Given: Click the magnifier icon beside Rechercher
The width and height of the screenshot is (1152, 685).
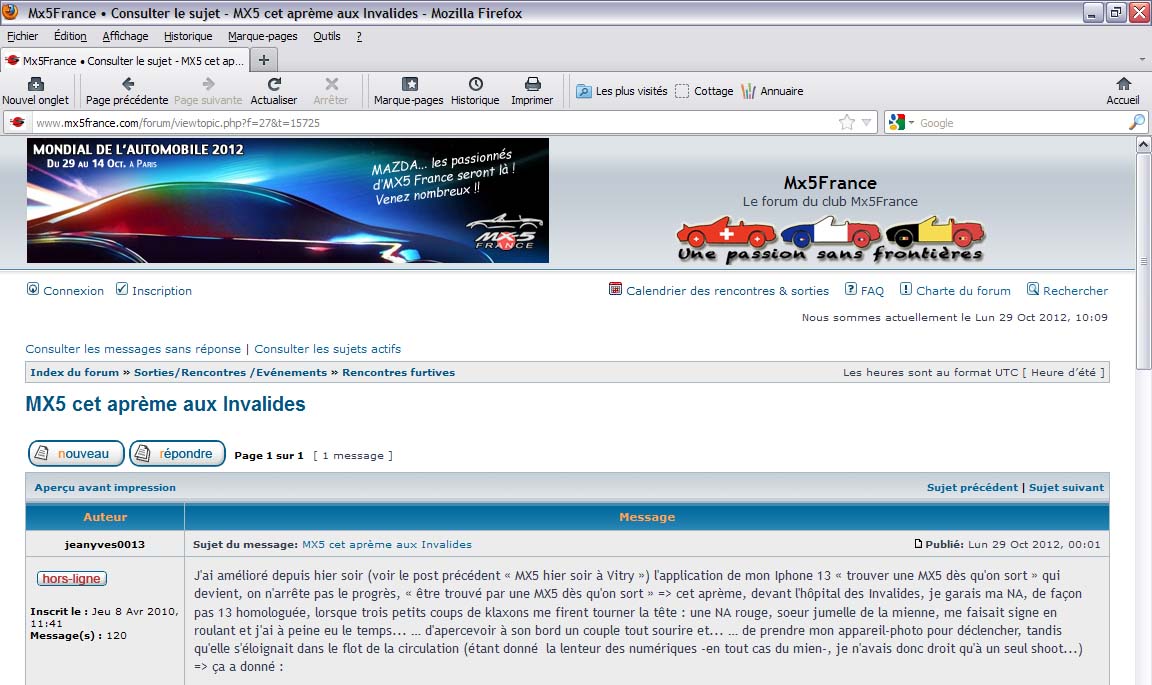Looking at the screenshot, I should tap(1033, 289).
